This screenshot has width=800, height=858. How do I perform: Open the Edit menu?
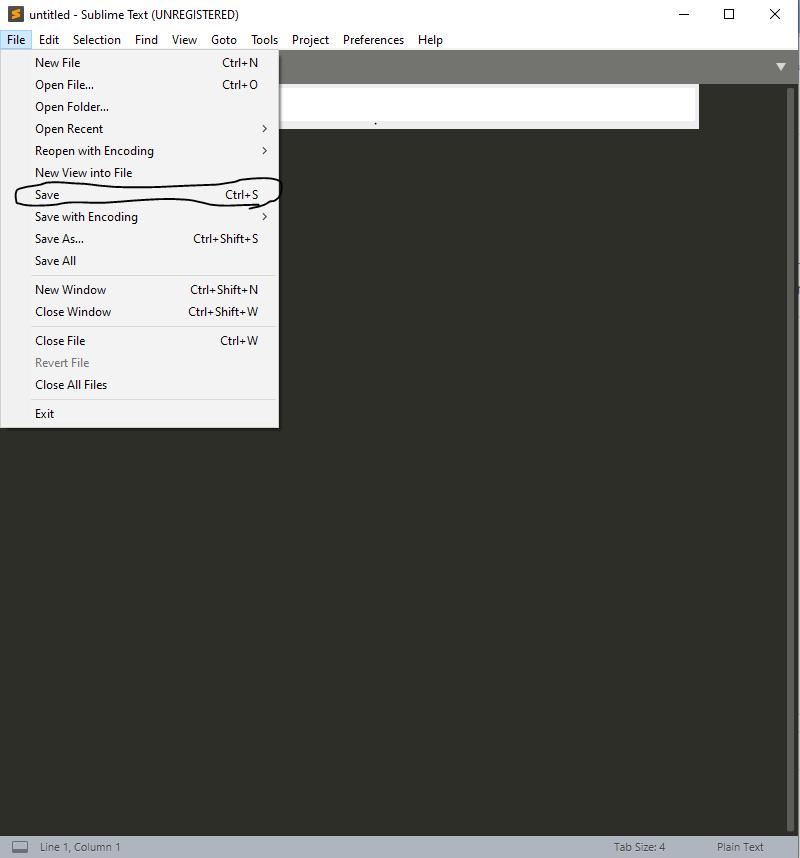(49, 40)
